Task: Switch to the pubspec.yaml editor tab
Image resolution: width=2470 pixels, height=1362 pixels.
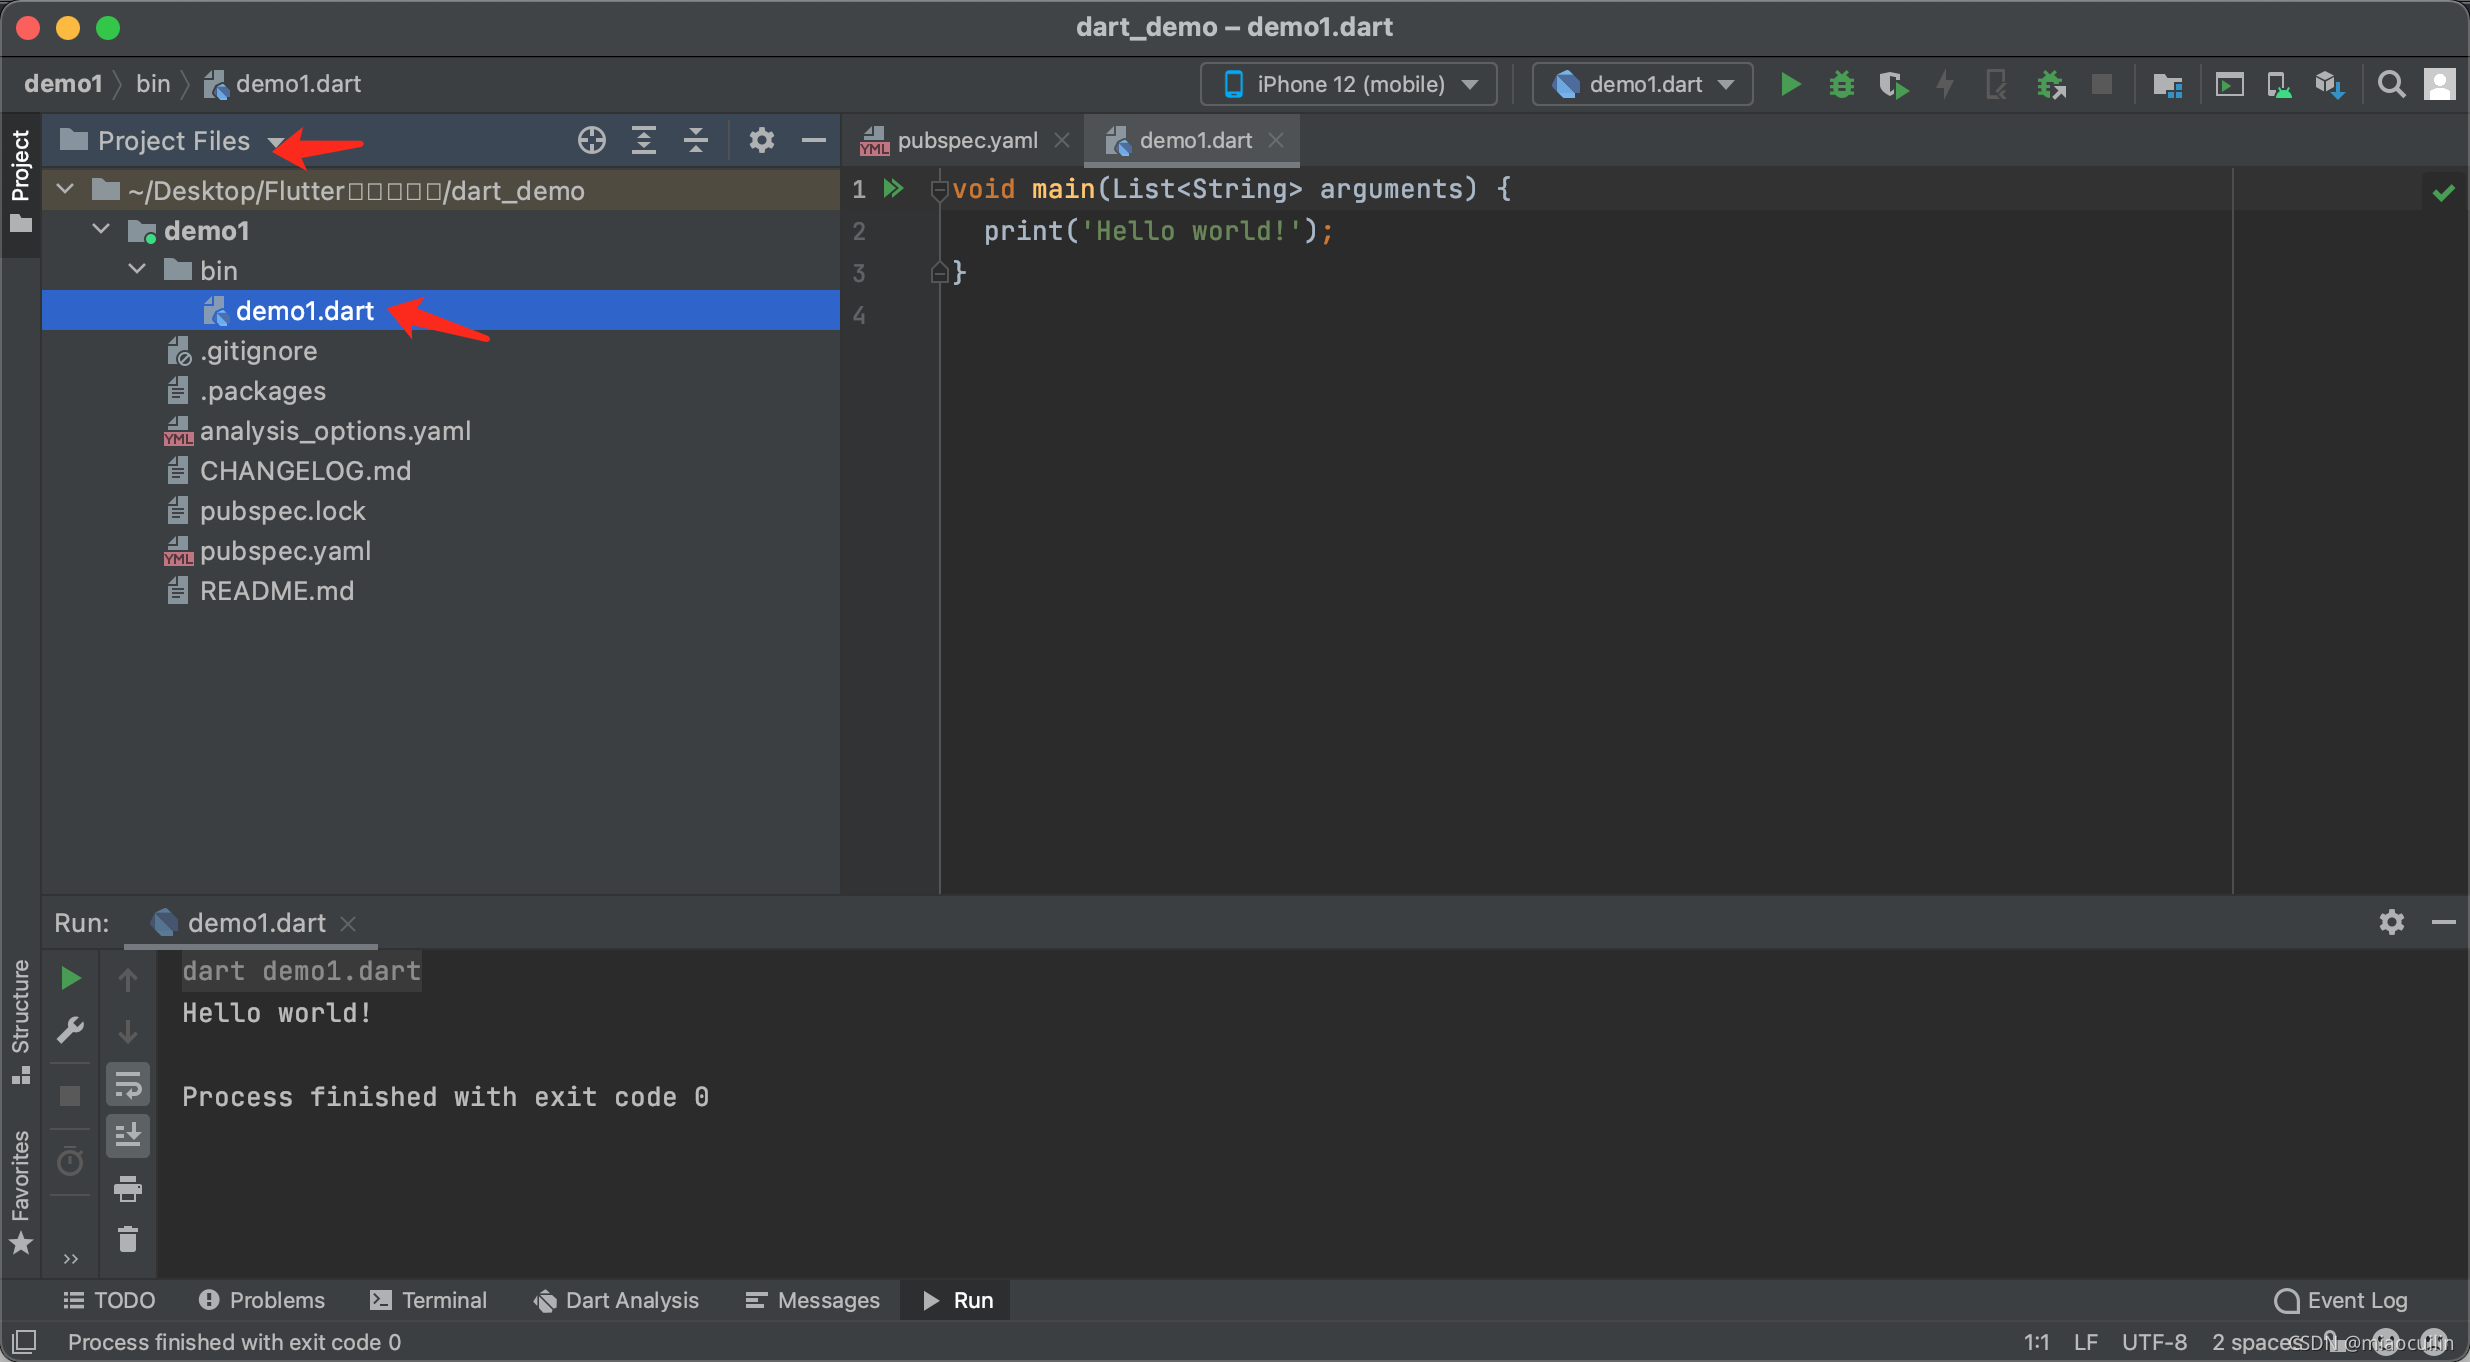Action: click(x=966, y=140)
